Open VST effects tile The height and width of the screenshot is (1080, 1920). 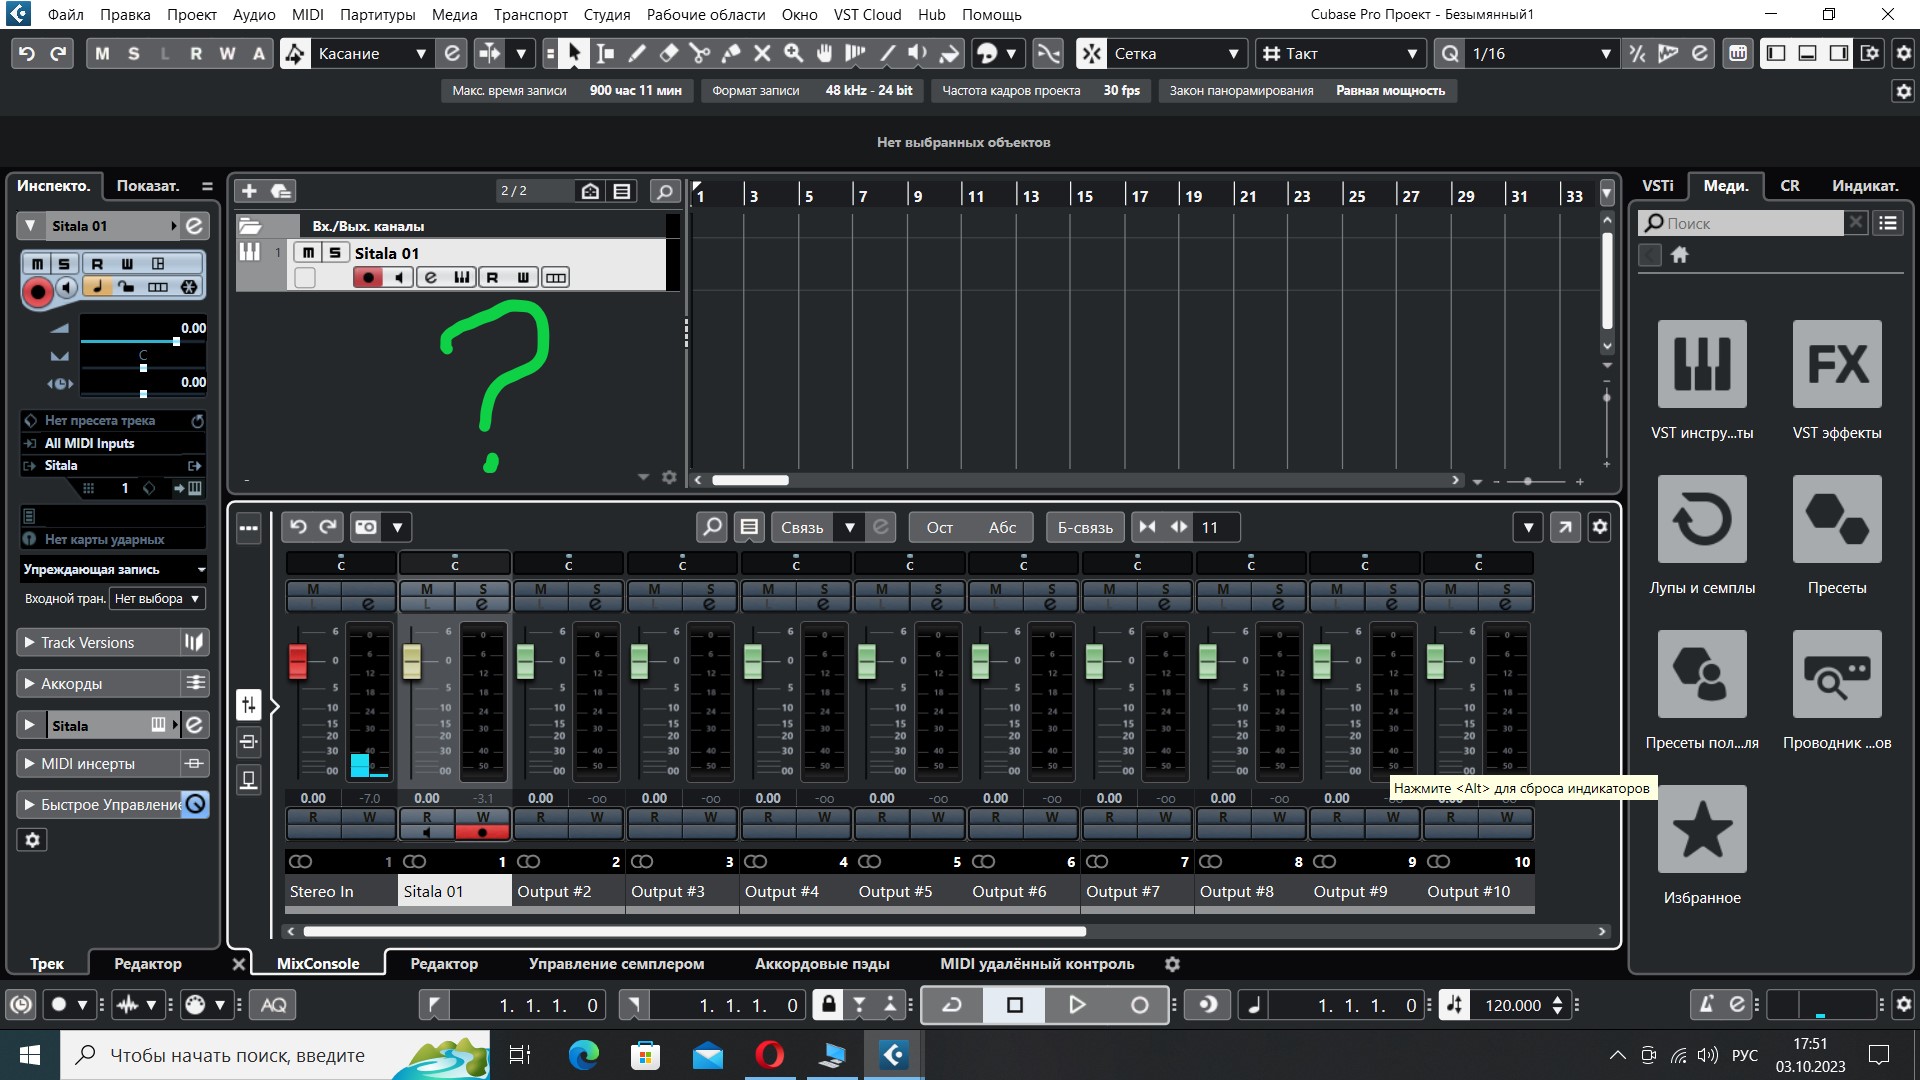click(x=1836, y=364)
